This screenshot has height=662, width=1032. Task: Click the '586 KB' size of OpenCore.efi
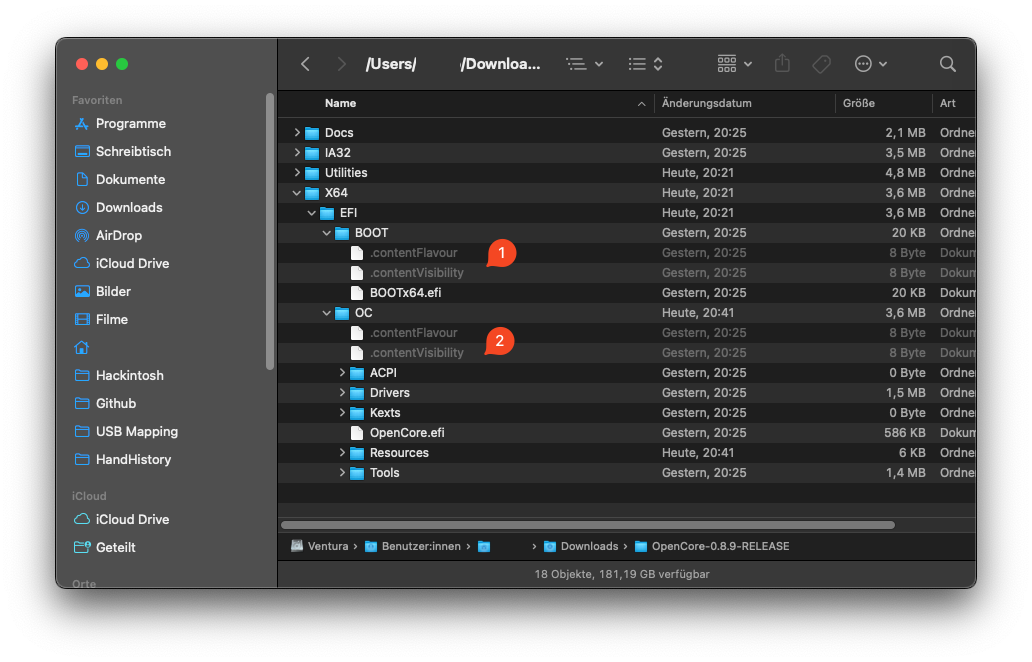click(904, 433)
